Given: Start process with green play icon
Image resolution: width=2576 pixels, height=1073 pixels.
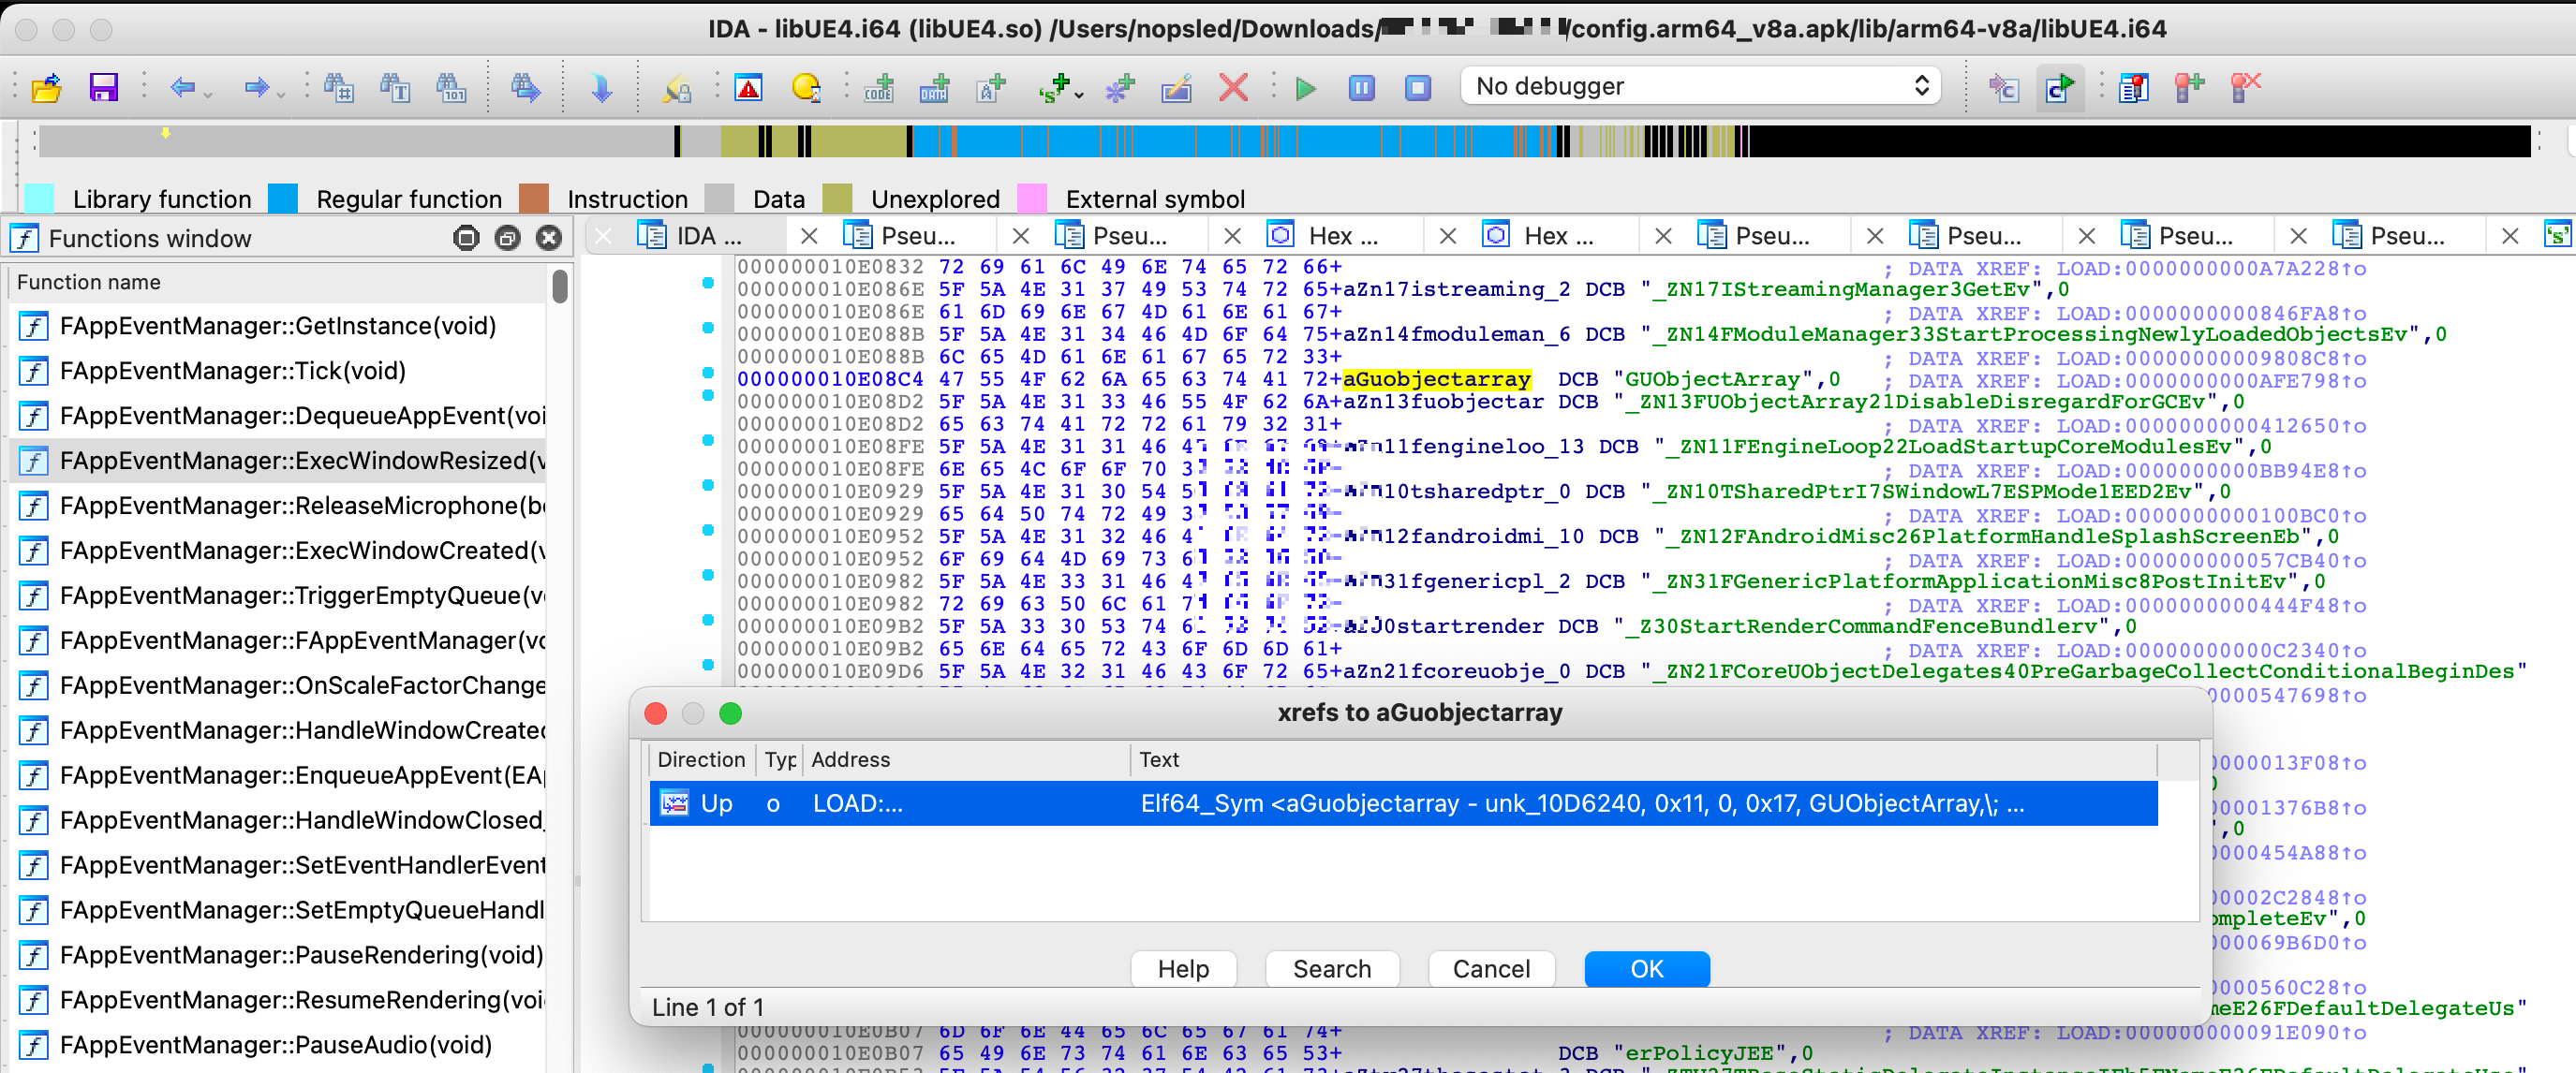Looking at the screenshot, I should [1305, 88].
